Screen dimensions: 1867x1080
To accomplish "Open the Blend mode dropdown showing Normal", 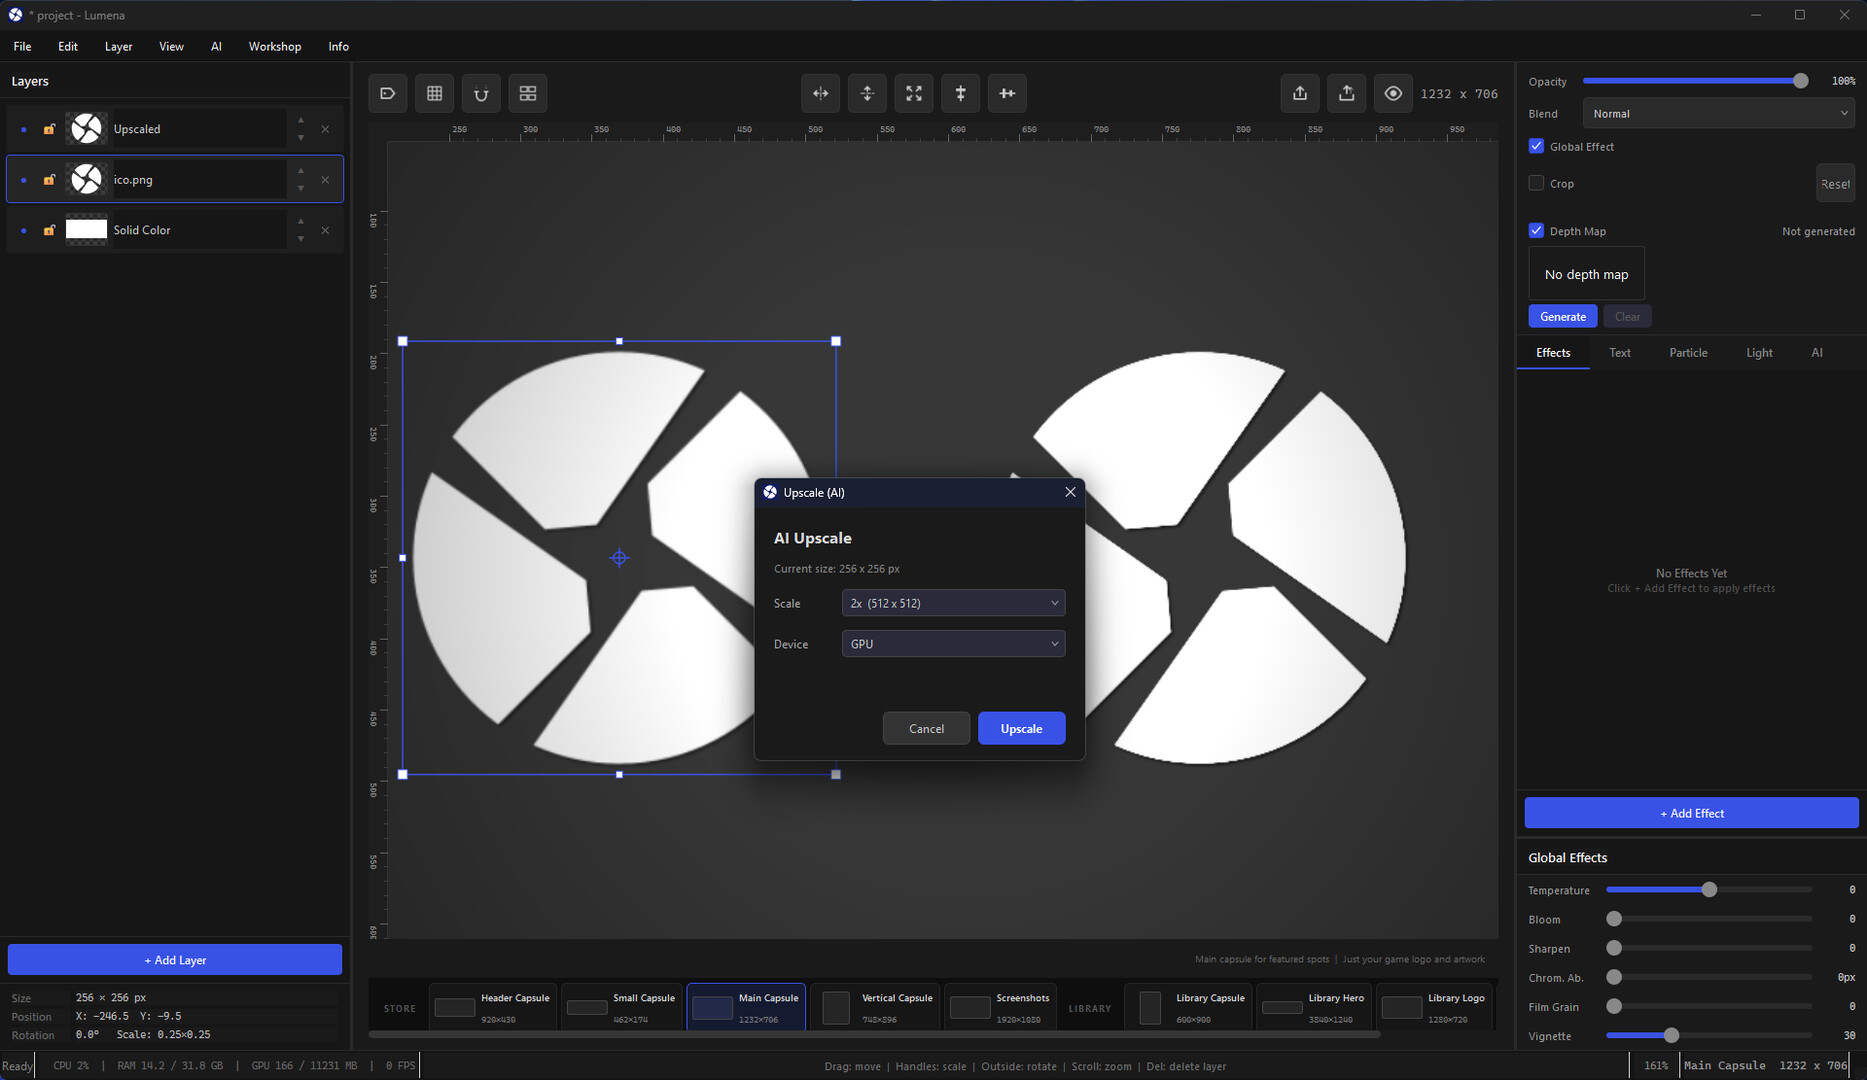I will pos(1717,113).
